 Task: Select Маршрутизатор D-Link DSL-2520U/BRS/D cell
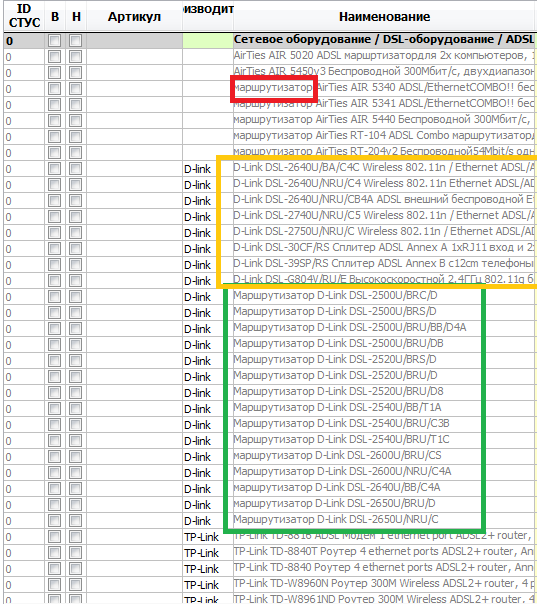(384, 361)
